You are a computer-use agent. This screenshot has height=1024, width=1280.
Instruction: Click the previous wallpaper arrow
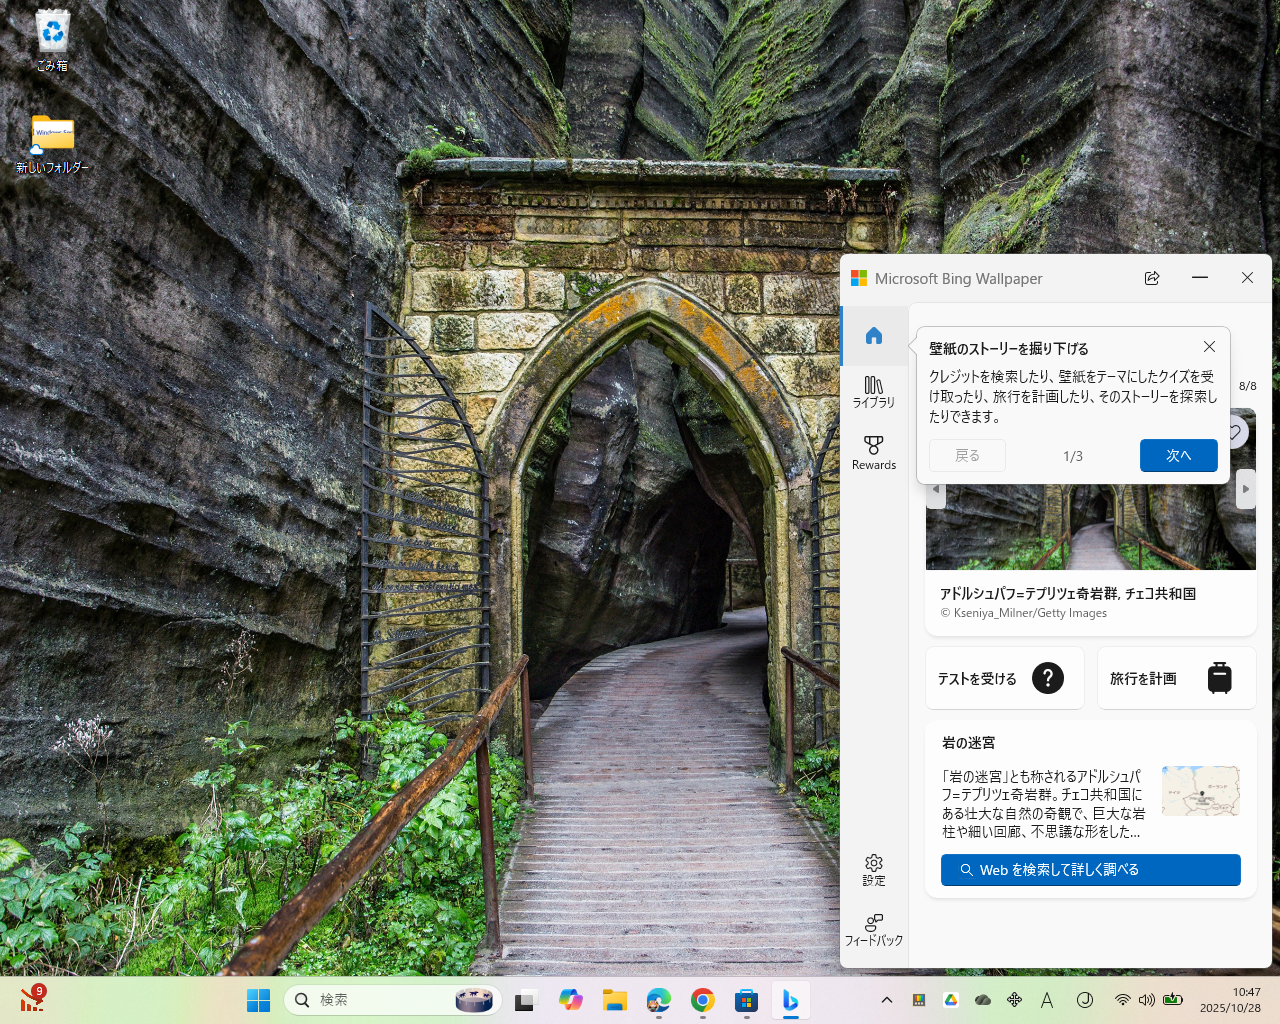click(x=935, y=489)
